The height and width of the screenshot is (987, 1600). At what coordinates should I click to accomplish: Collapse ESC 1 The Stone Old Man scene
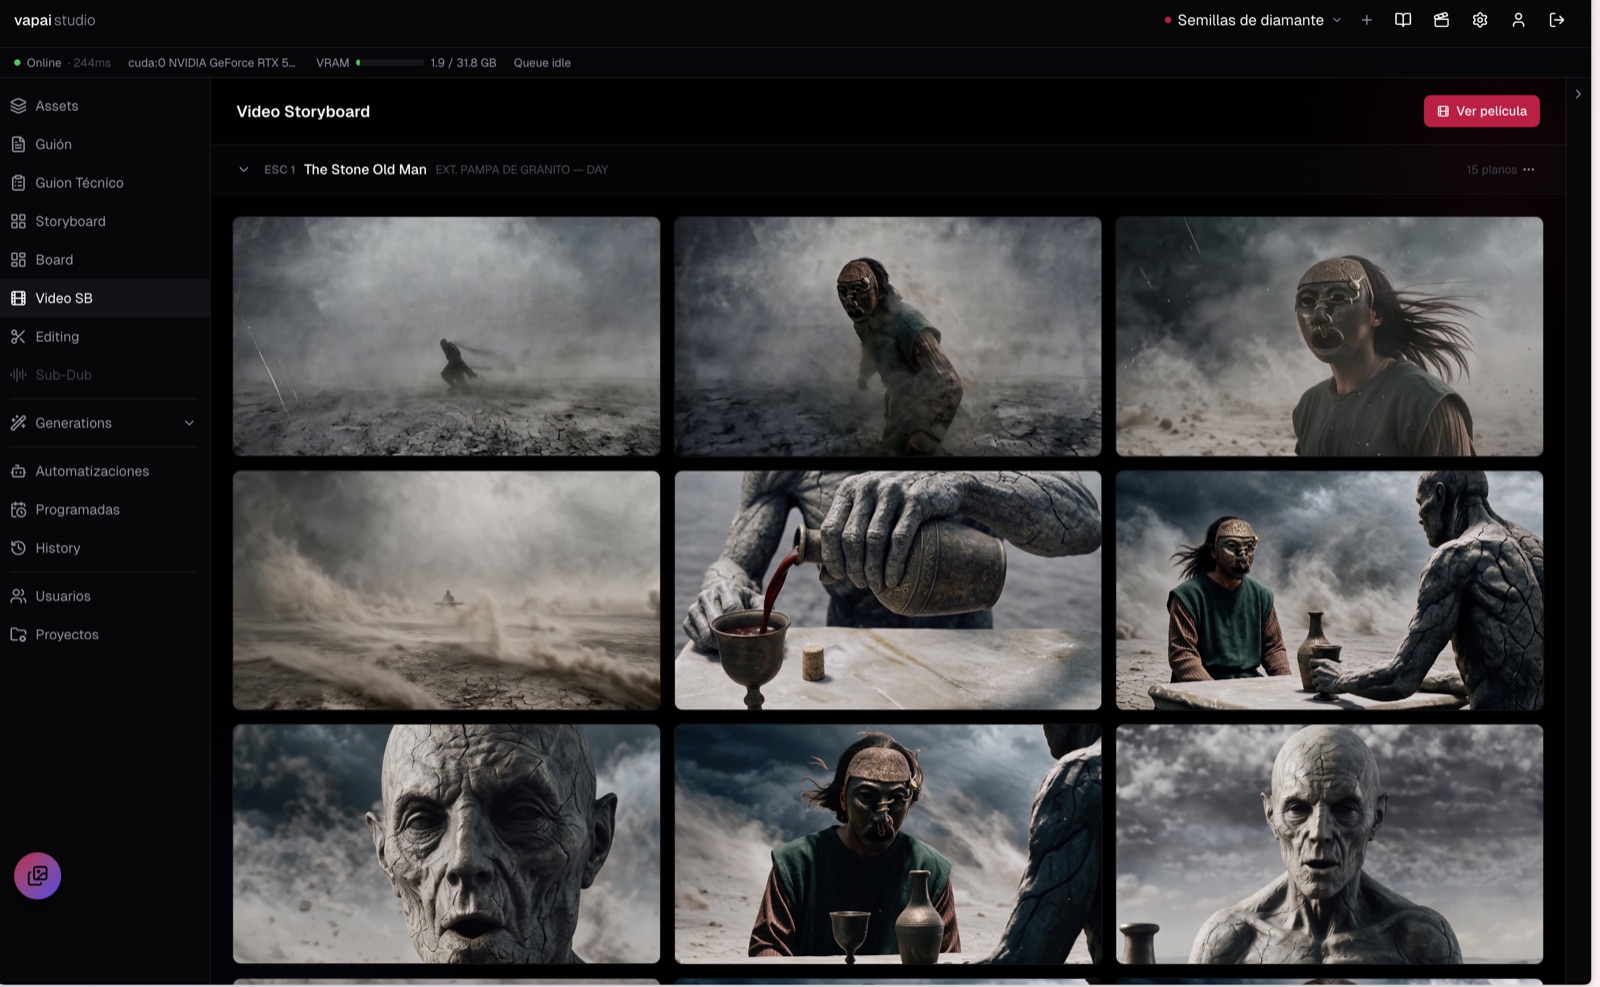point(244,170)
